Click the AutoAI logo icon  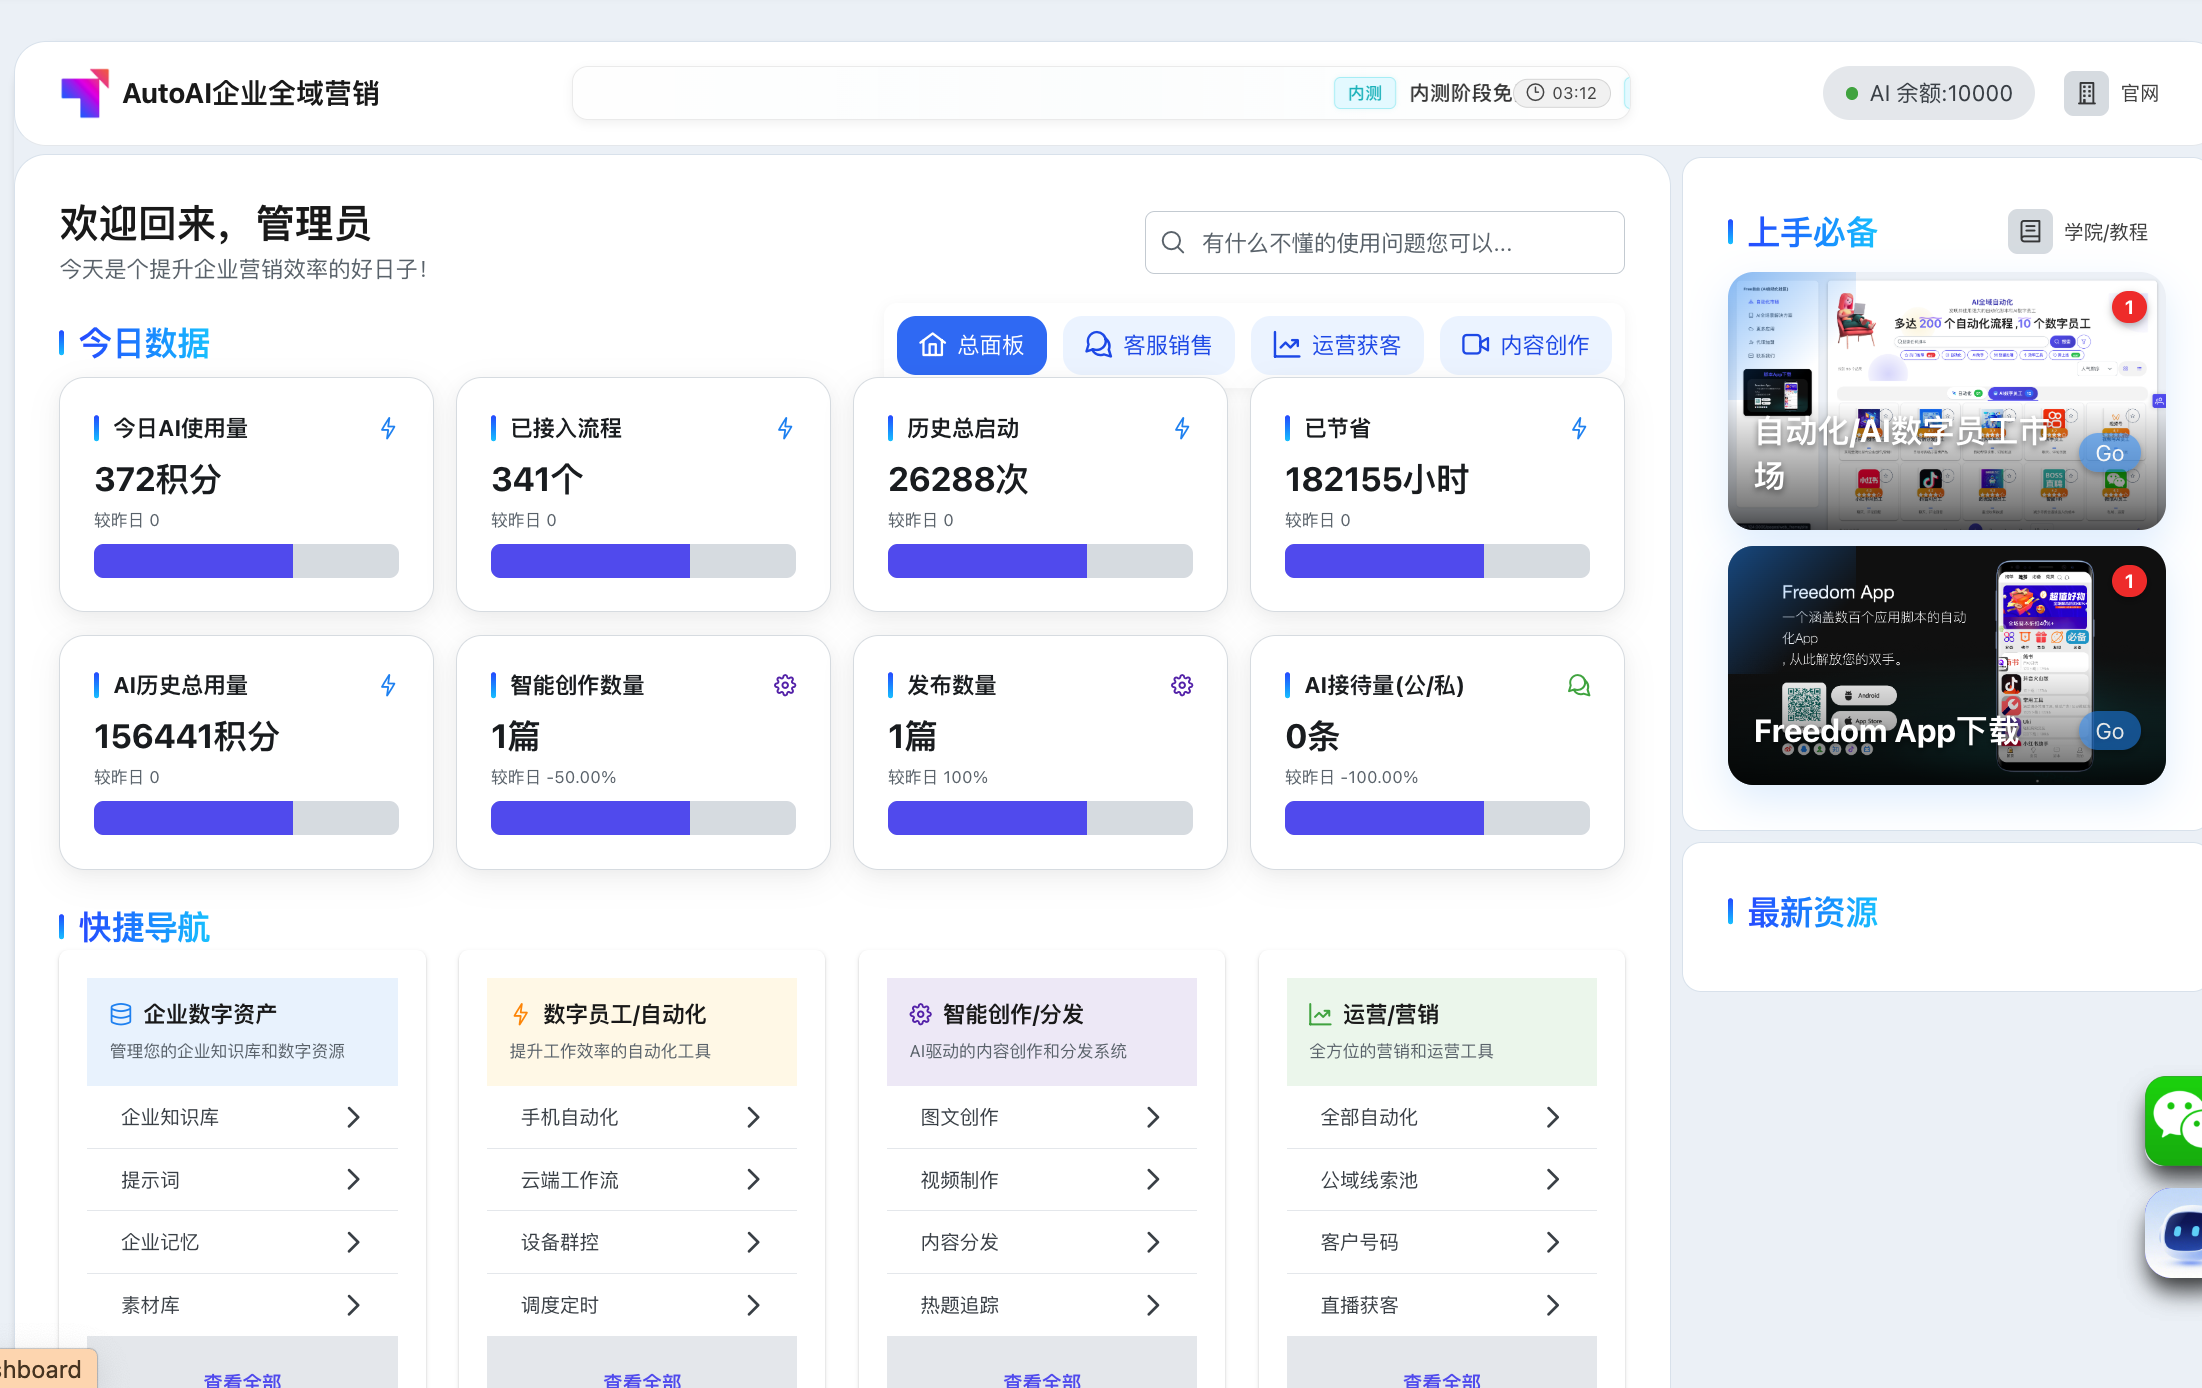coord(85,93)
